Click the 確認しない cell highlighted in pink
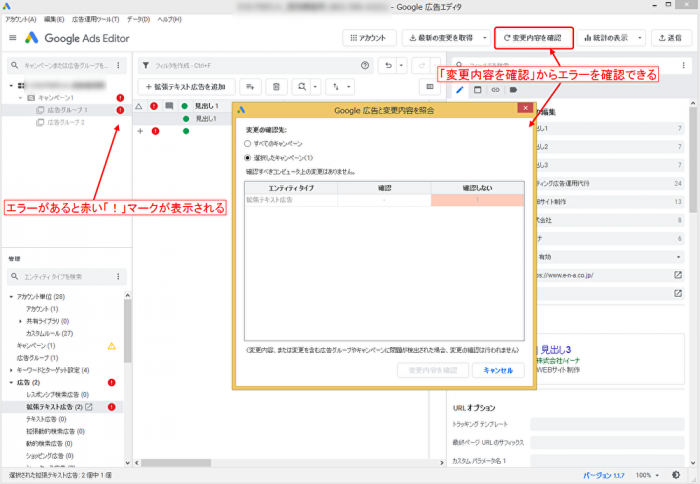 tap(477, 200)
